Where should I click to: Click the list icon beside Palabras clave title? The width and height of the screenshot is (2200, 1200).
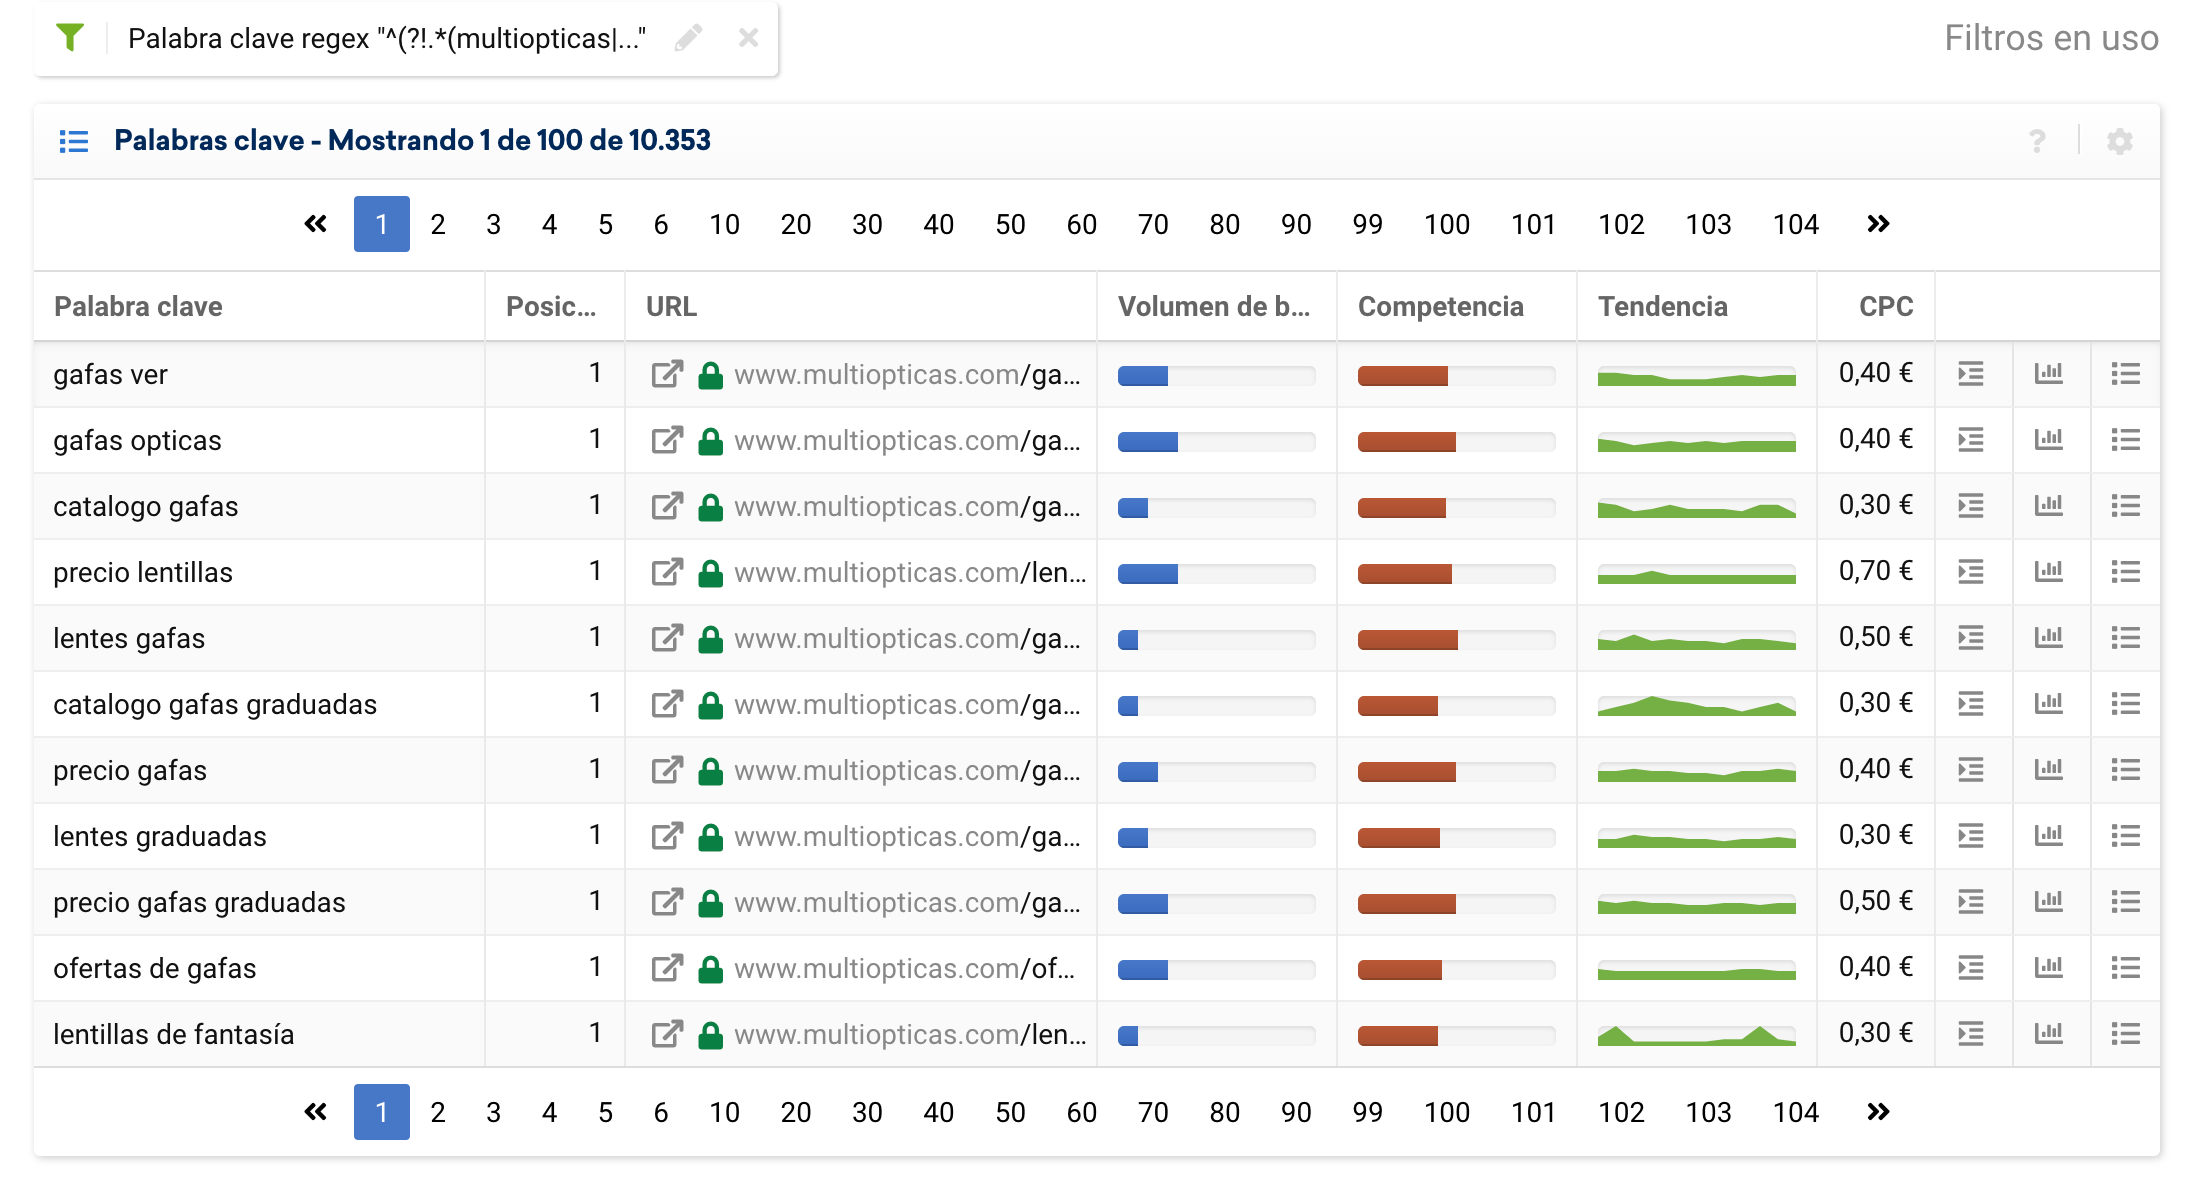click(74, 141)
